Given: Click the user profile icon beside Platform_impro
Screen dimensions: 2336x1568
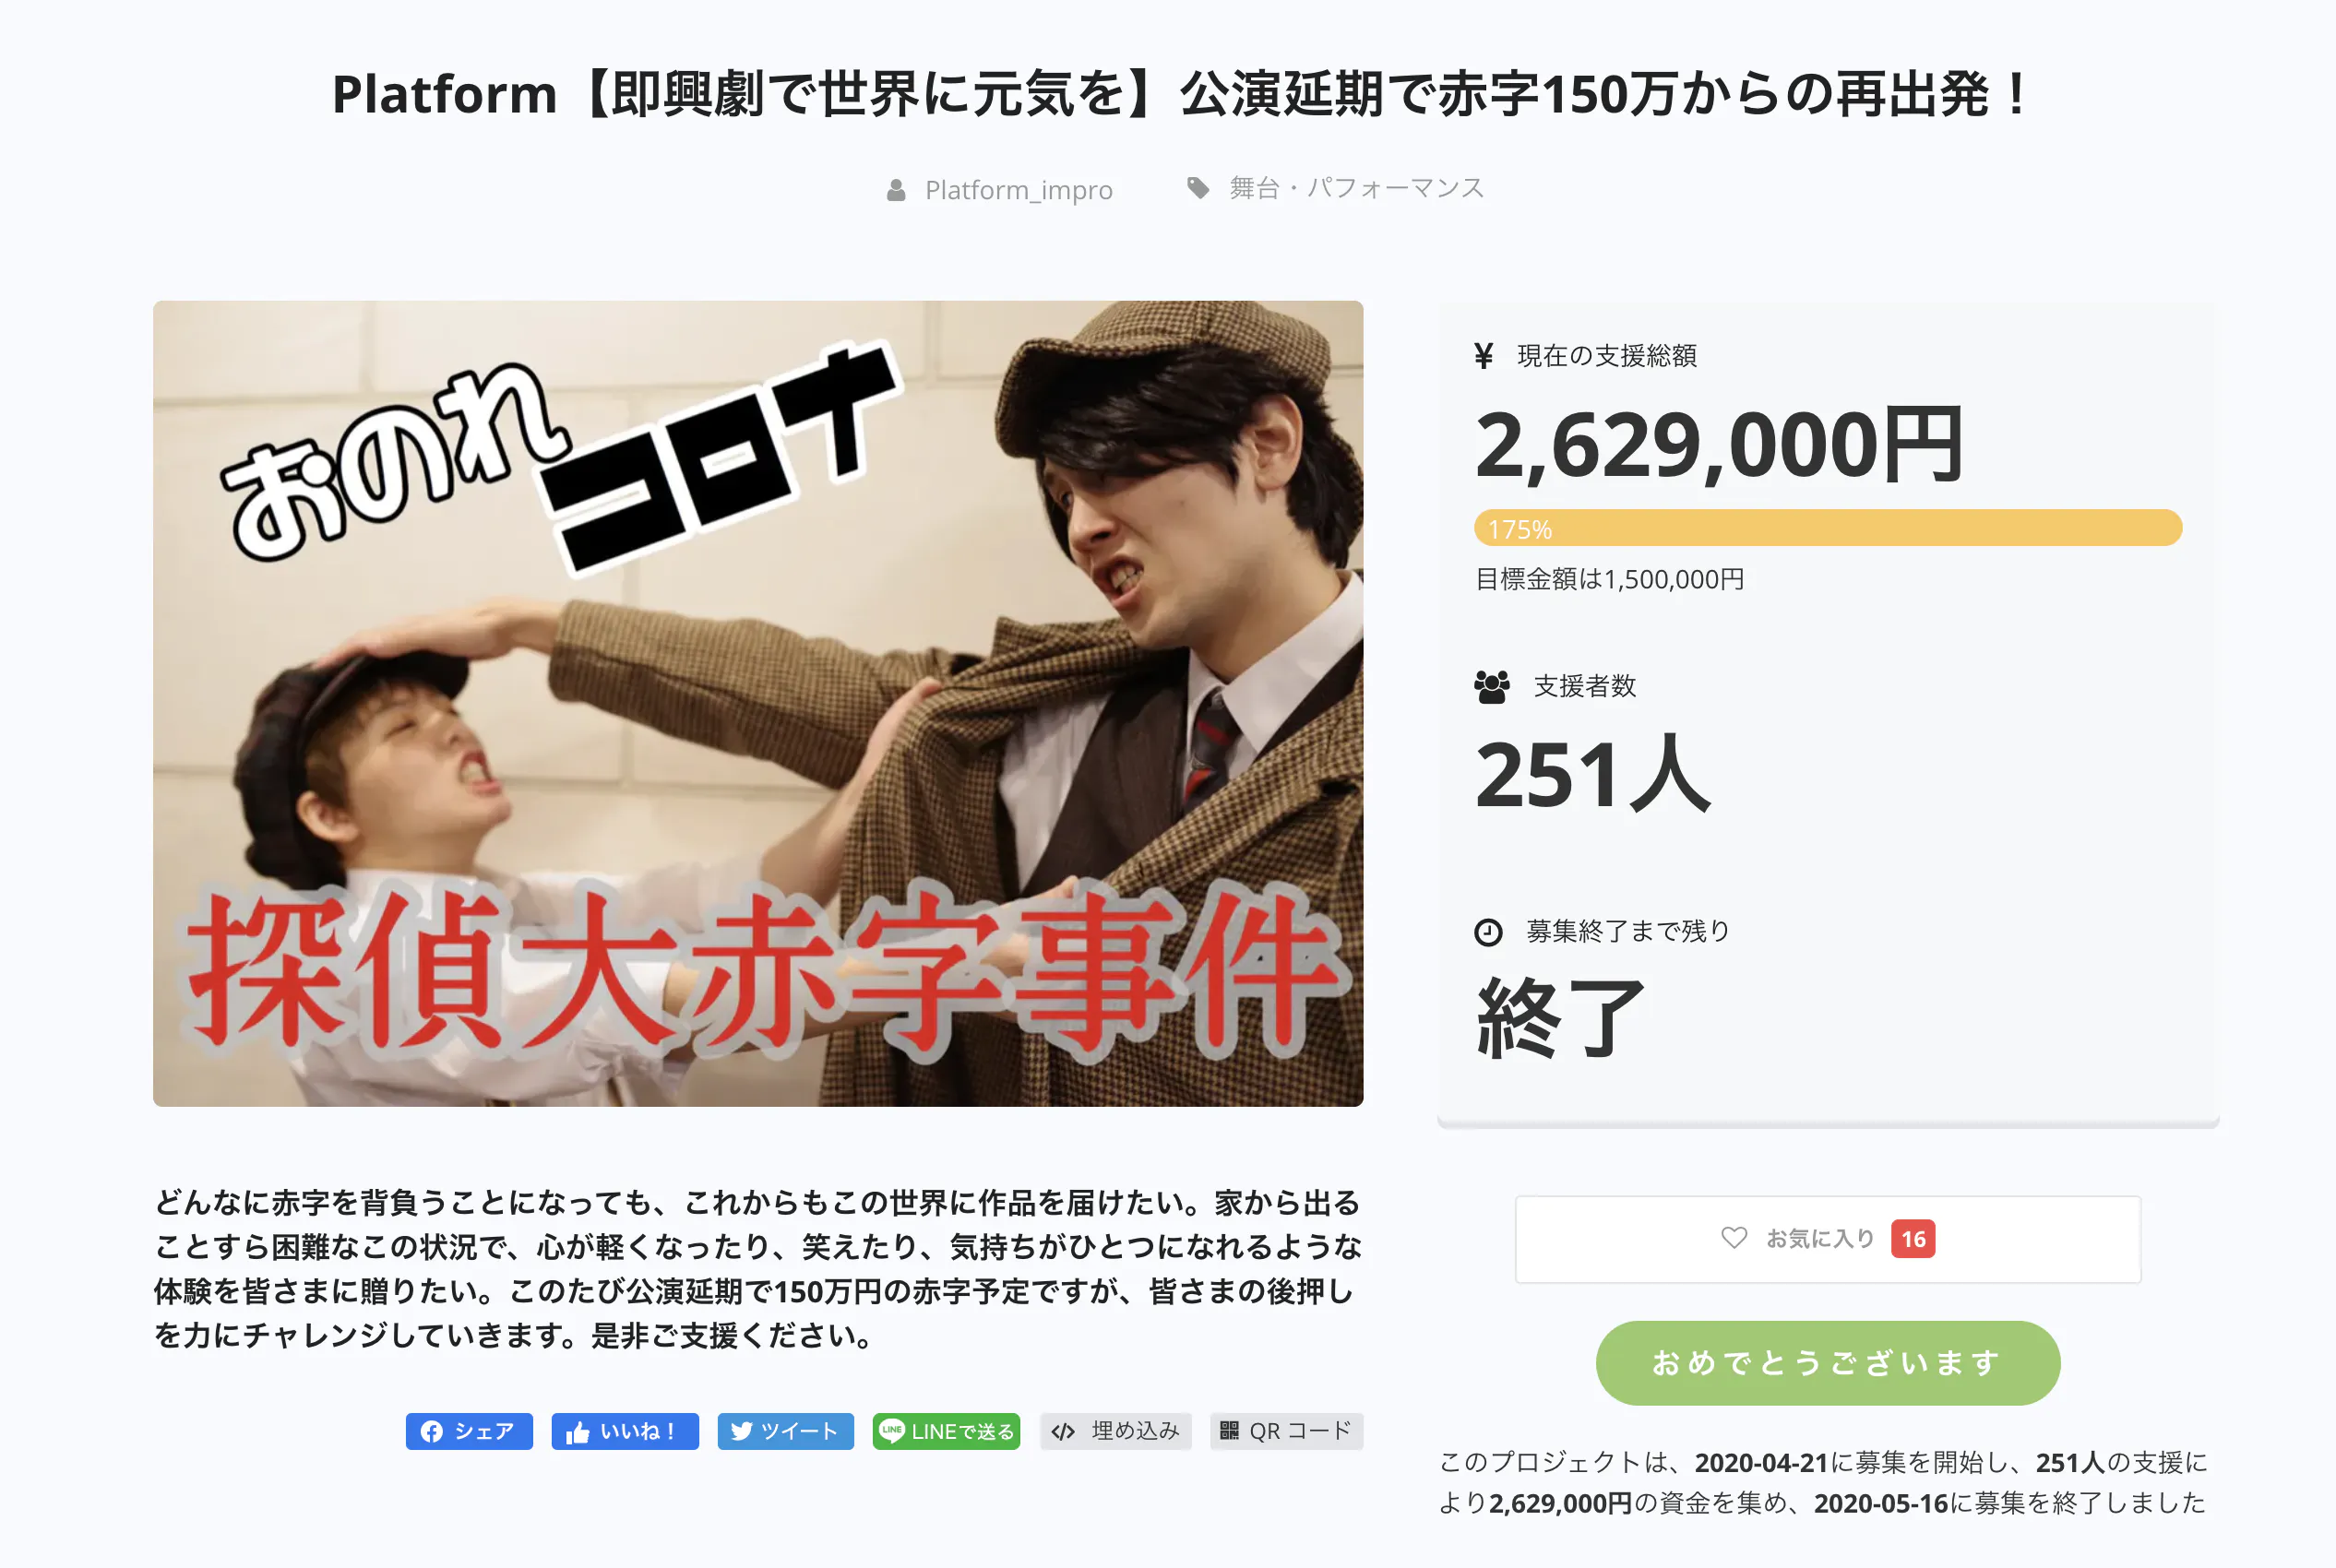Looking at the screenshot, I should (896, 190).
